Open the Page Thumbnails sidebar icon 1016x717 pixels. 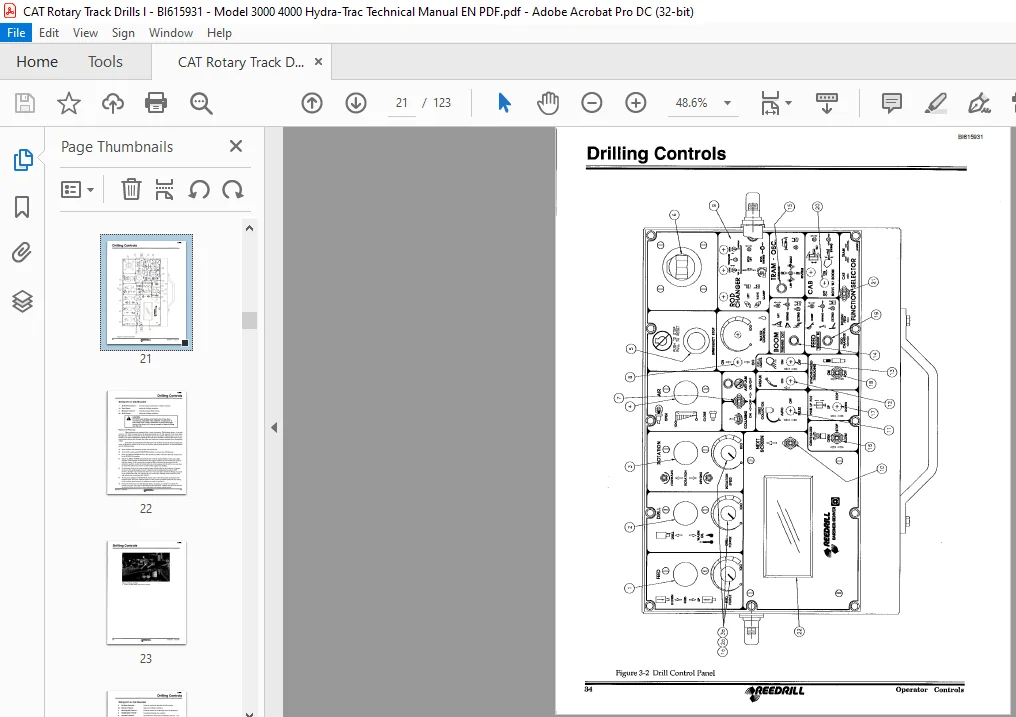(x=23, y=160)
